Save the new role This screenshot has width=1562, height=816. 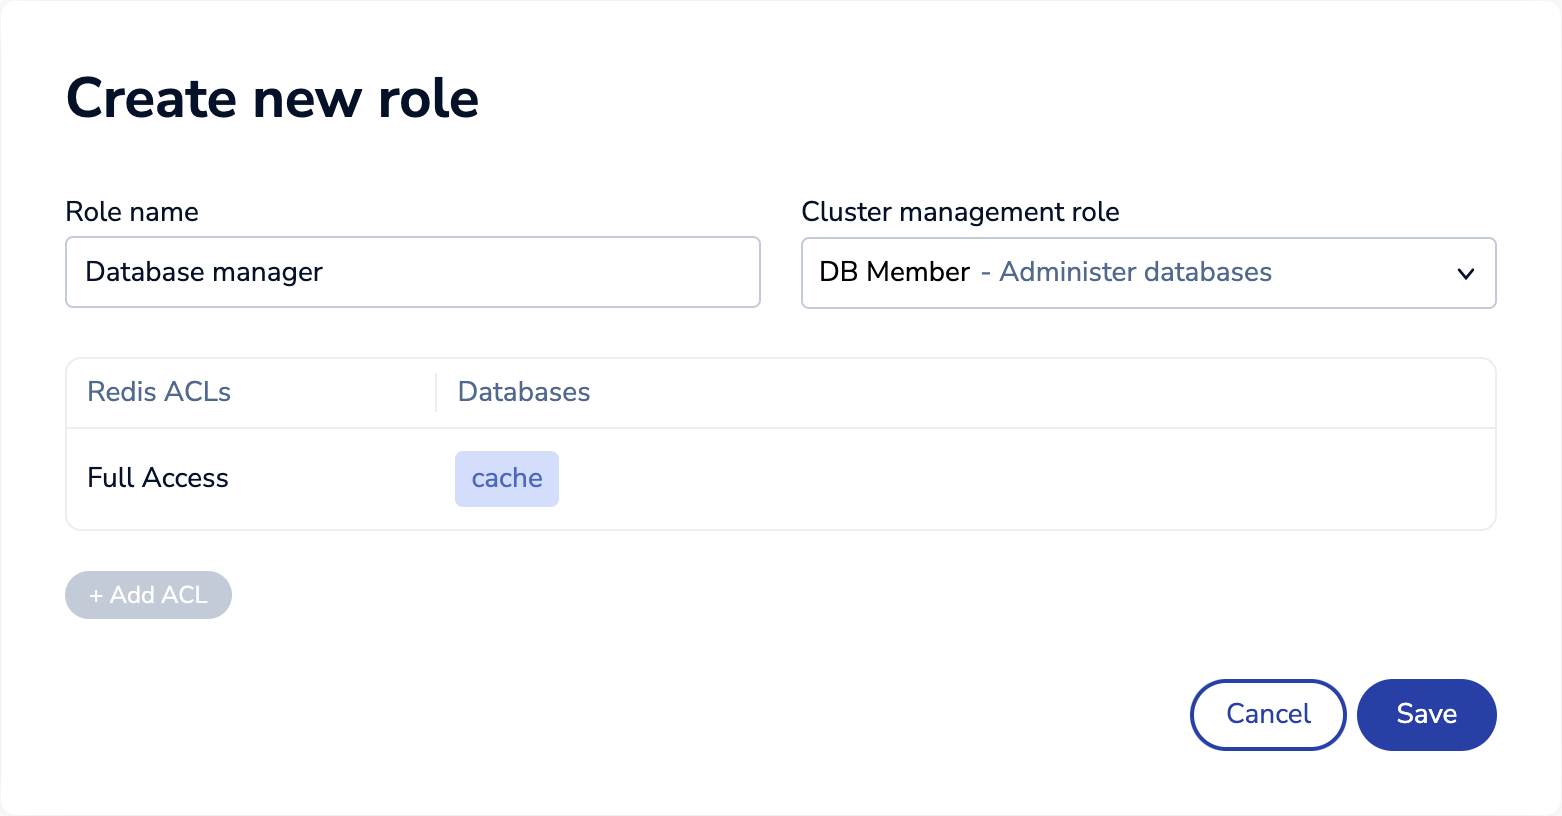(x=1425, y=714)
